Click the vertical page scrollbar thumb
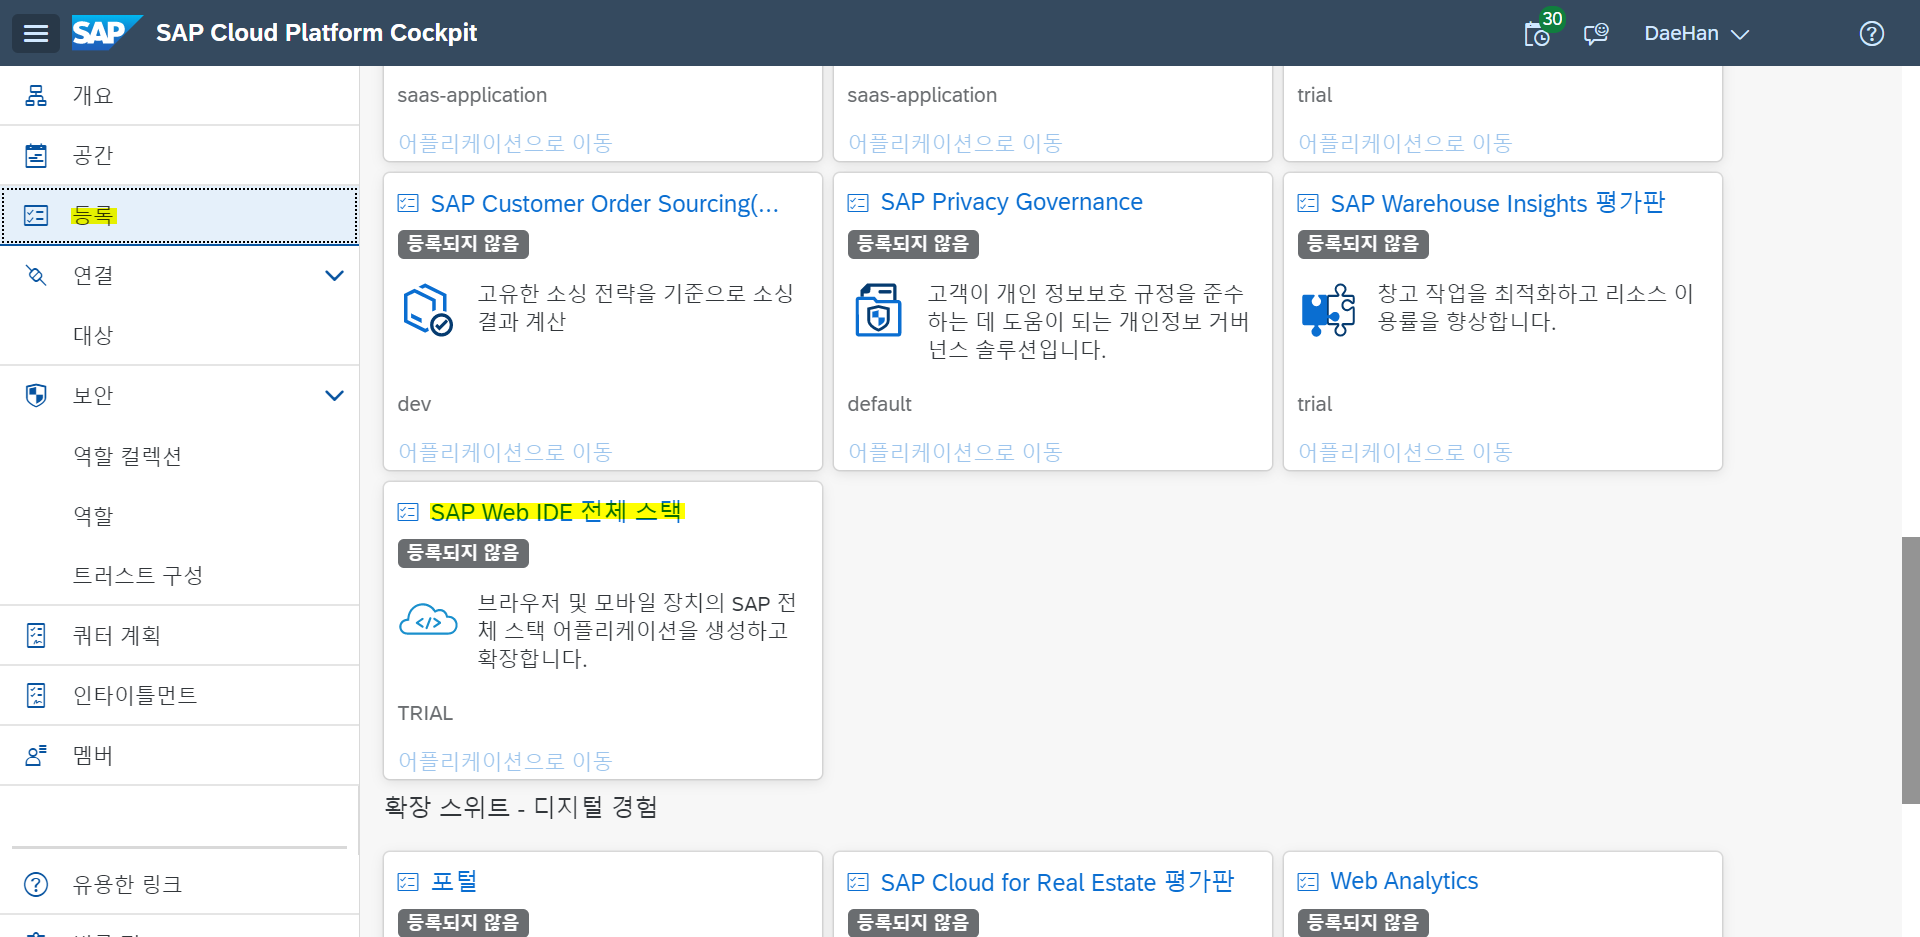The image size is (1920, 937). click(1910, 670)
